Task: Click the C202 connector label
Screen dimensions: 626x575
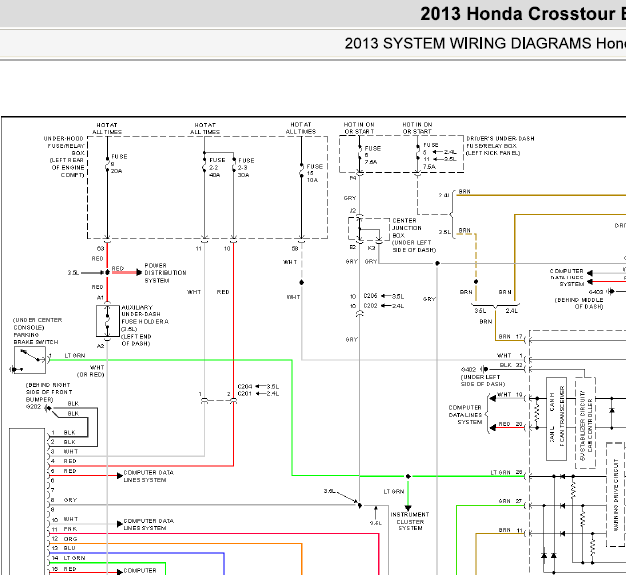Action: [x=370, y=306]
